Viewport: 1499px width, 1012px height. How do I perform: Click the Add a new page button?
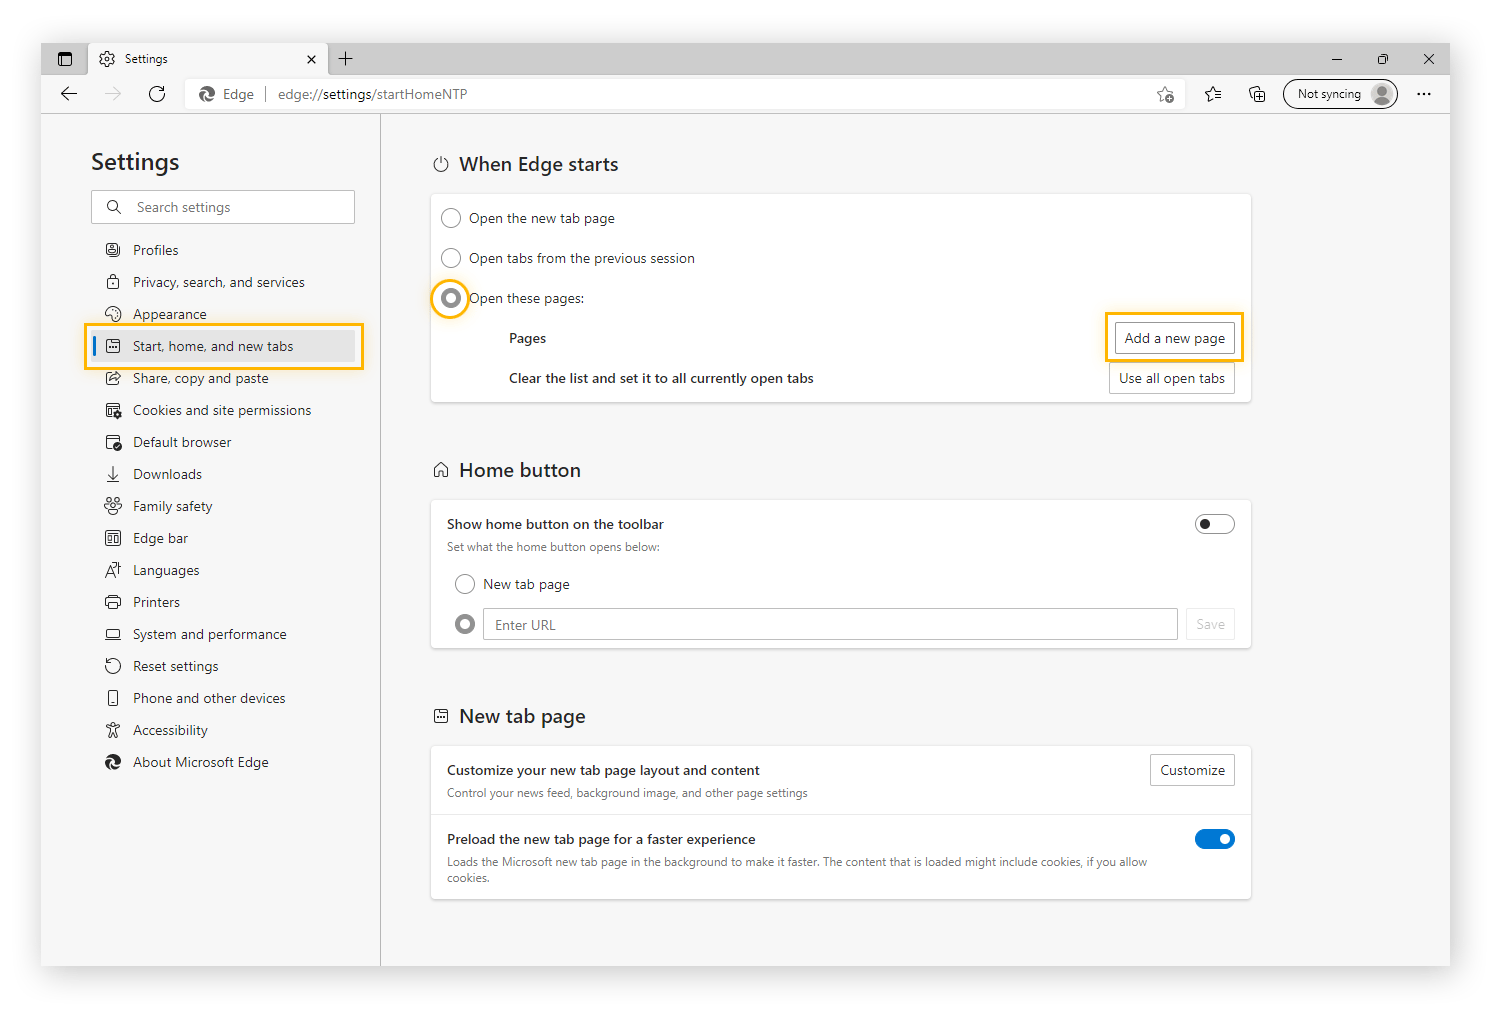pos(1174,338)
